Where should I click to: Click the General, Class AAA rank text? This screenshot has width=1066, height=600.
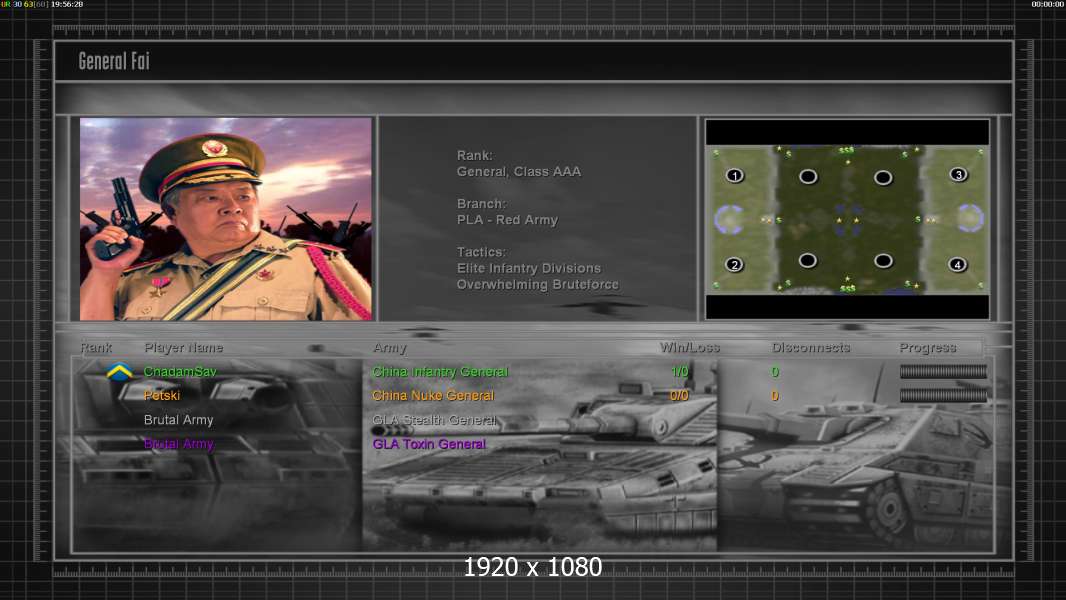[519, 172]
